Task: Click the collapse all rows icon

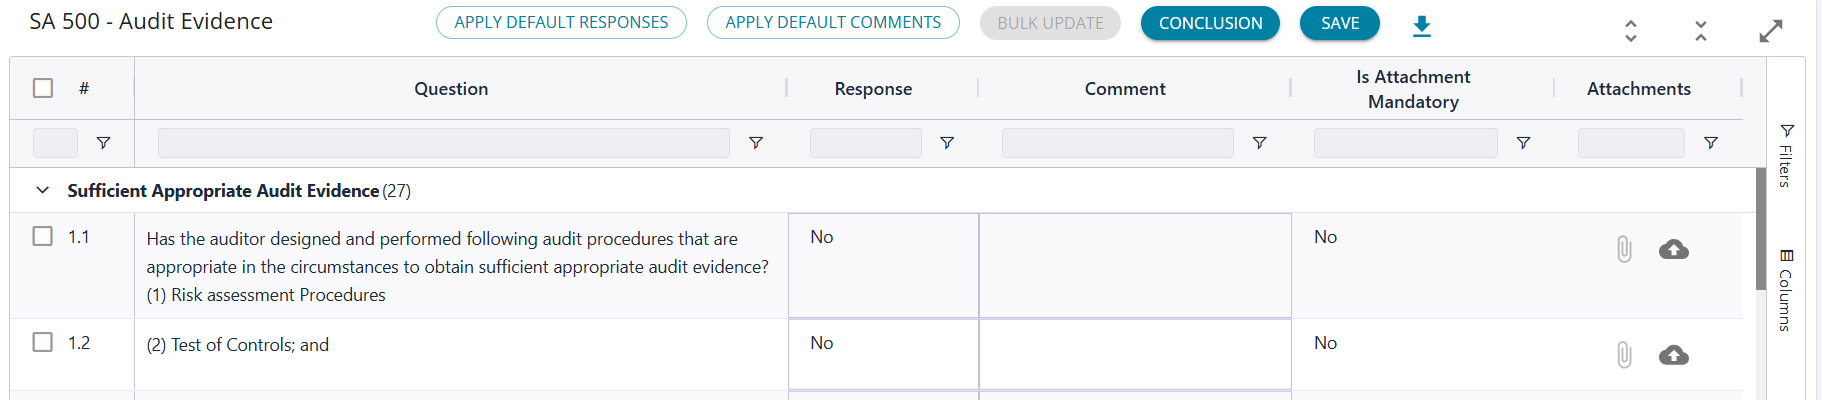Action: point(1700,31)
